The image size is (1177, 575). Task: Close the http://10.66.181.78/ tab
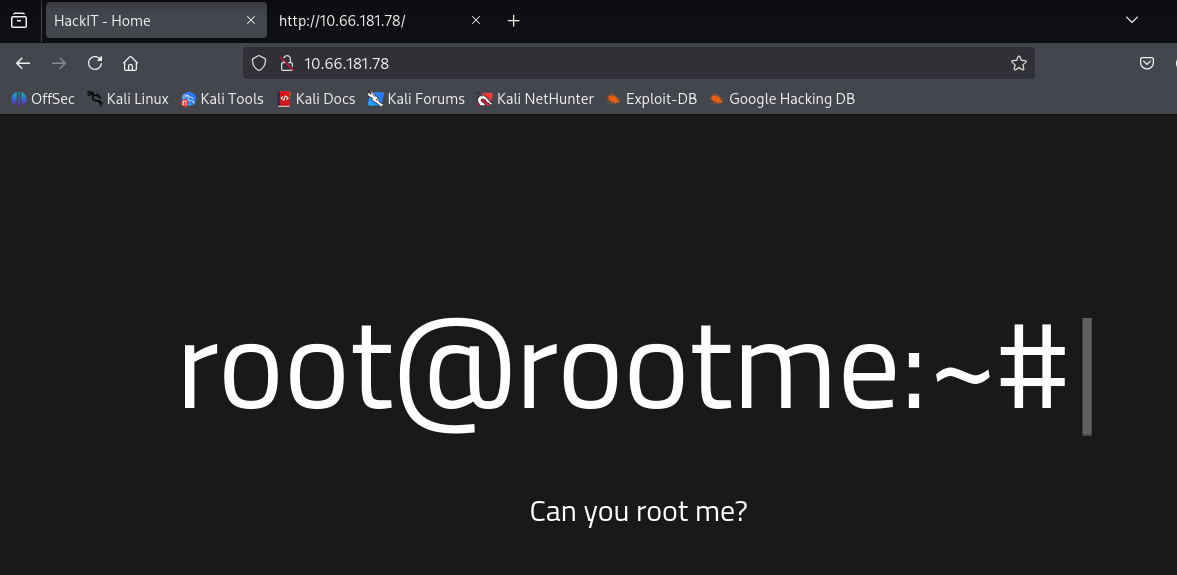476,20
